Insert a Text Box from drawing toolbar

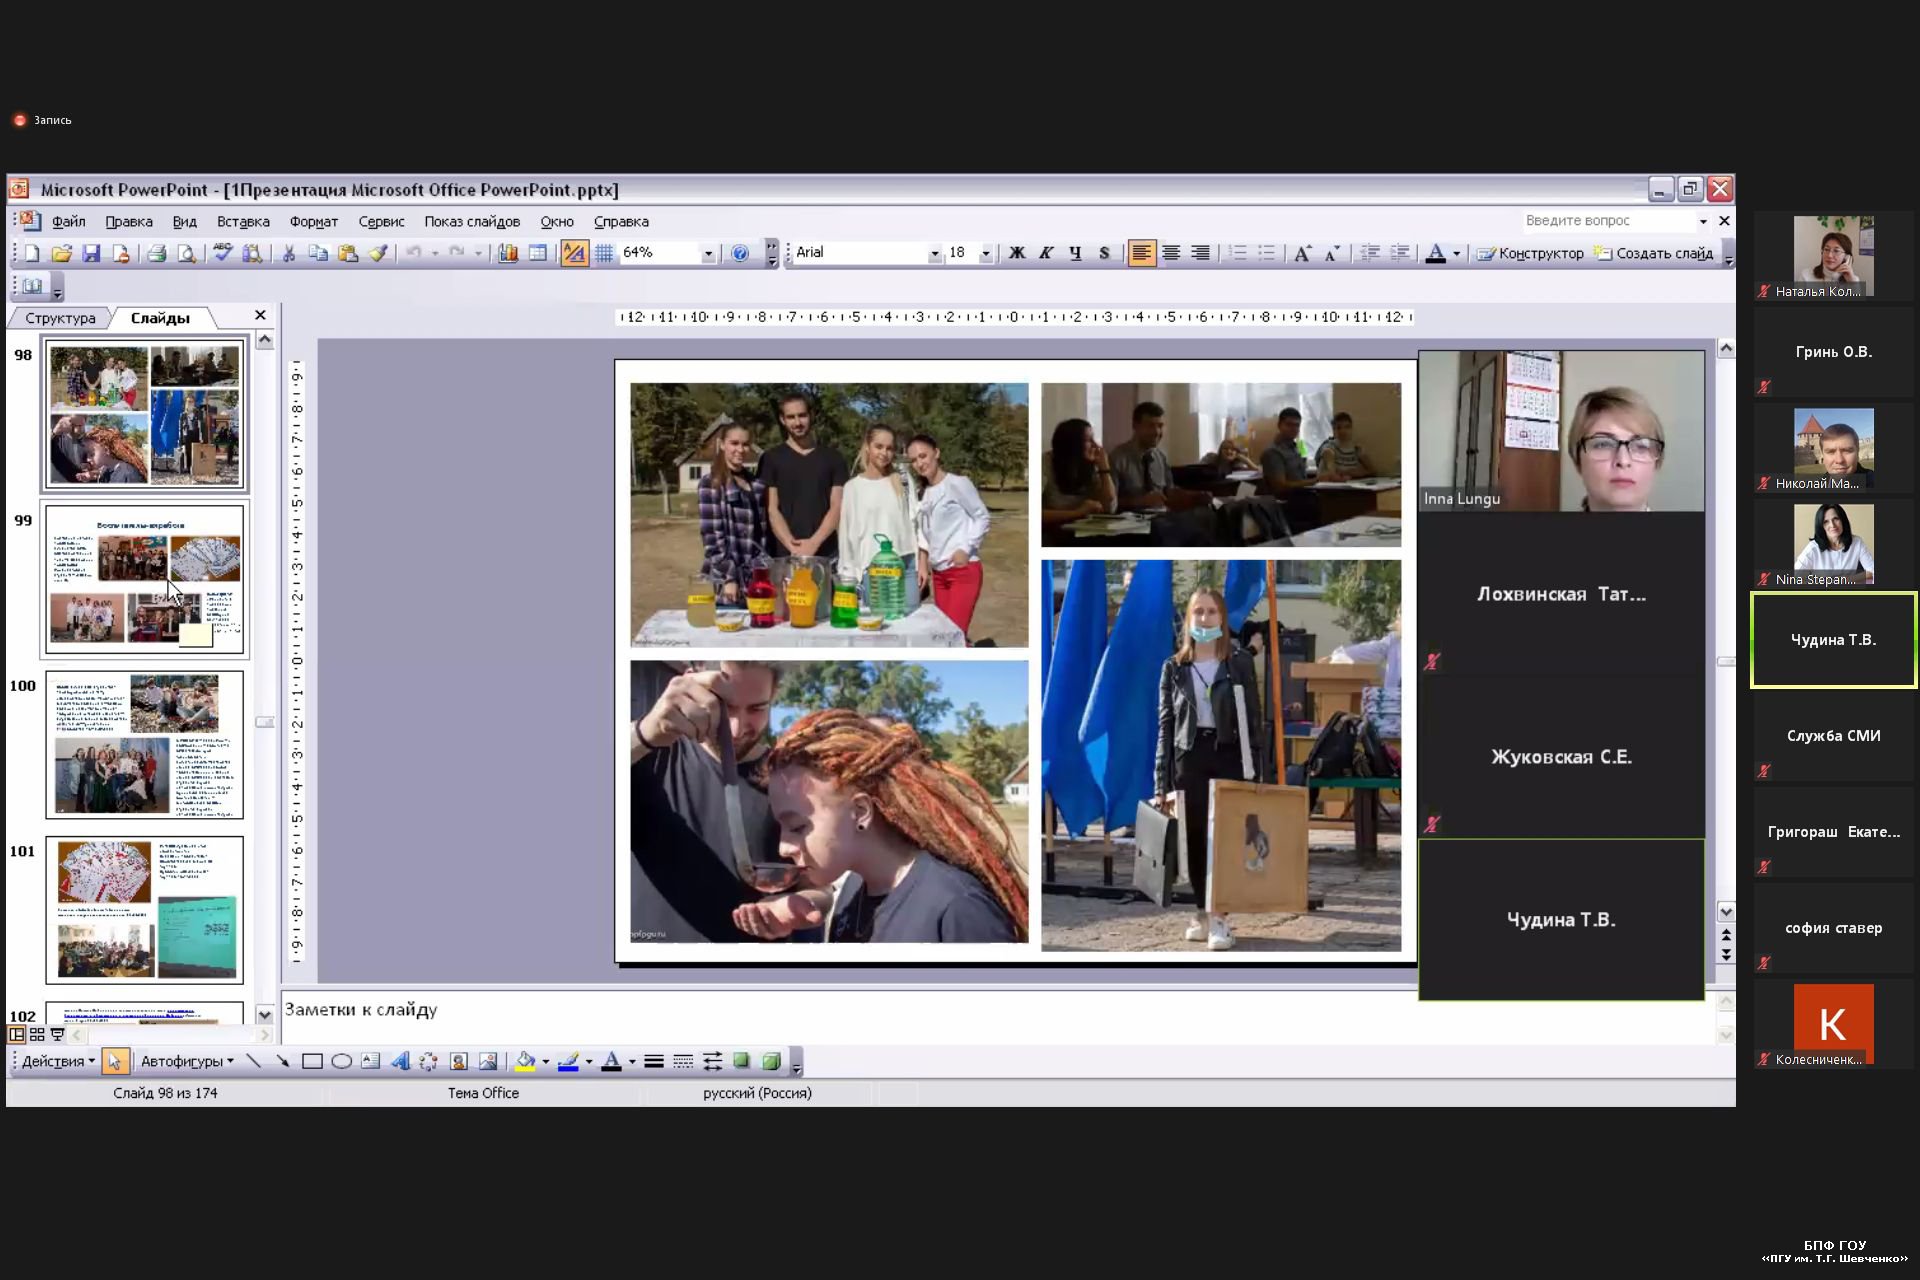[371, 1062]
